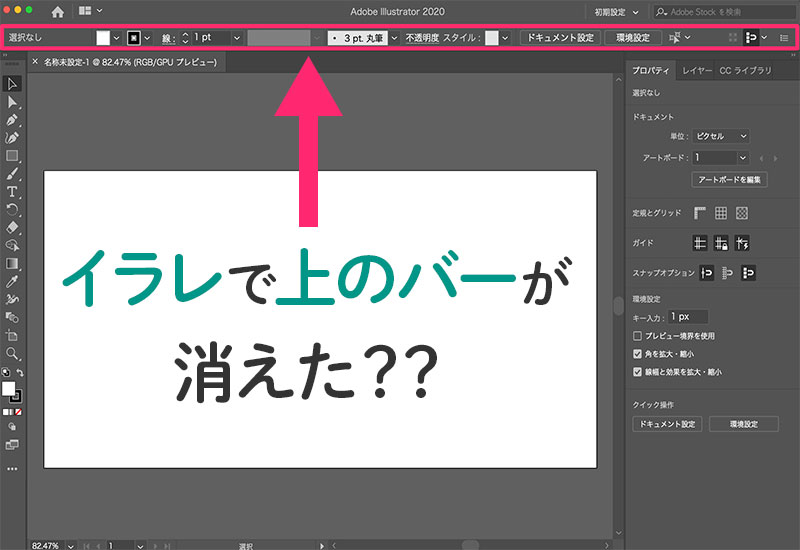The image size is (800, 550).
Task: Click the fill color swatch in control bar
Action: (x=103, y=38)
